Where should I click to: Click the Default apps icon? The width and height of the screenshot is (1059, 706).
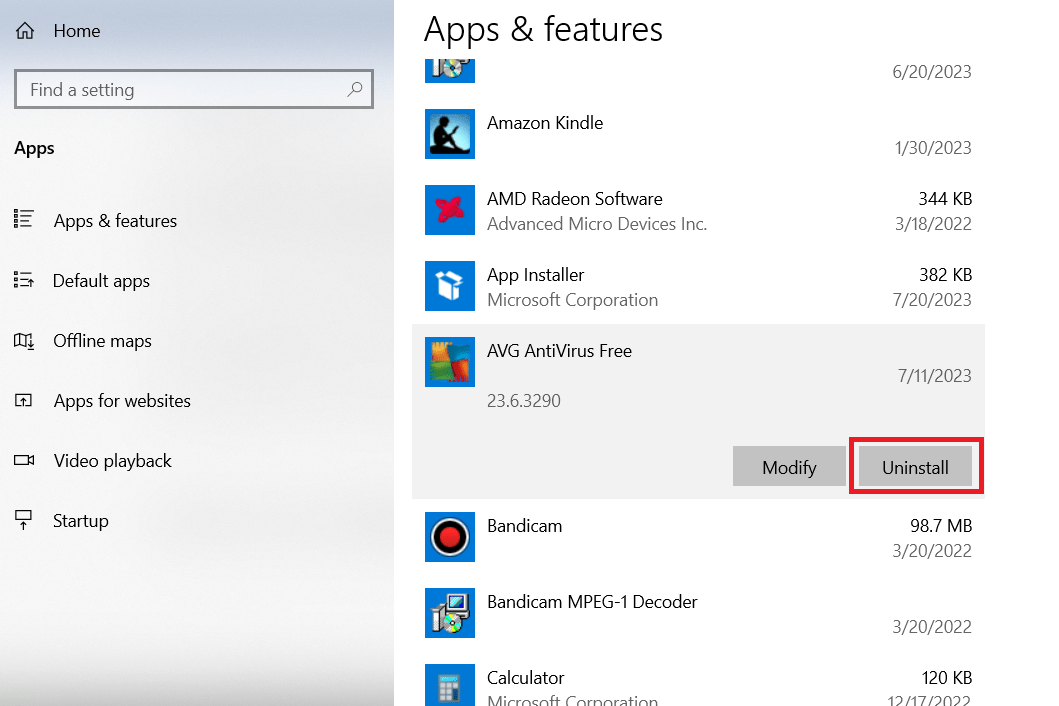tap(24, 279)
